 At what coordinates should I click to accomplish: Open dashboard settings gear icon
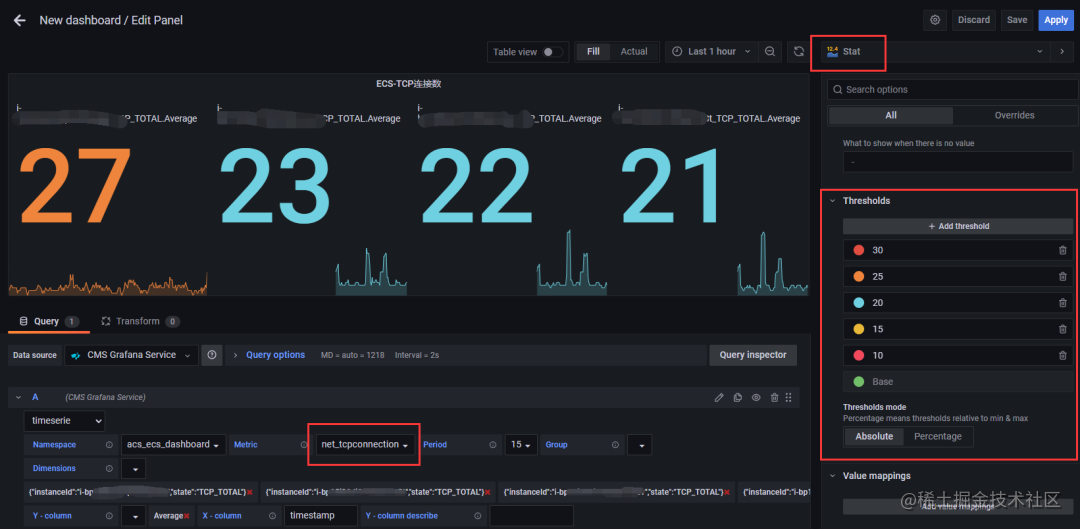tap(935, 20)
